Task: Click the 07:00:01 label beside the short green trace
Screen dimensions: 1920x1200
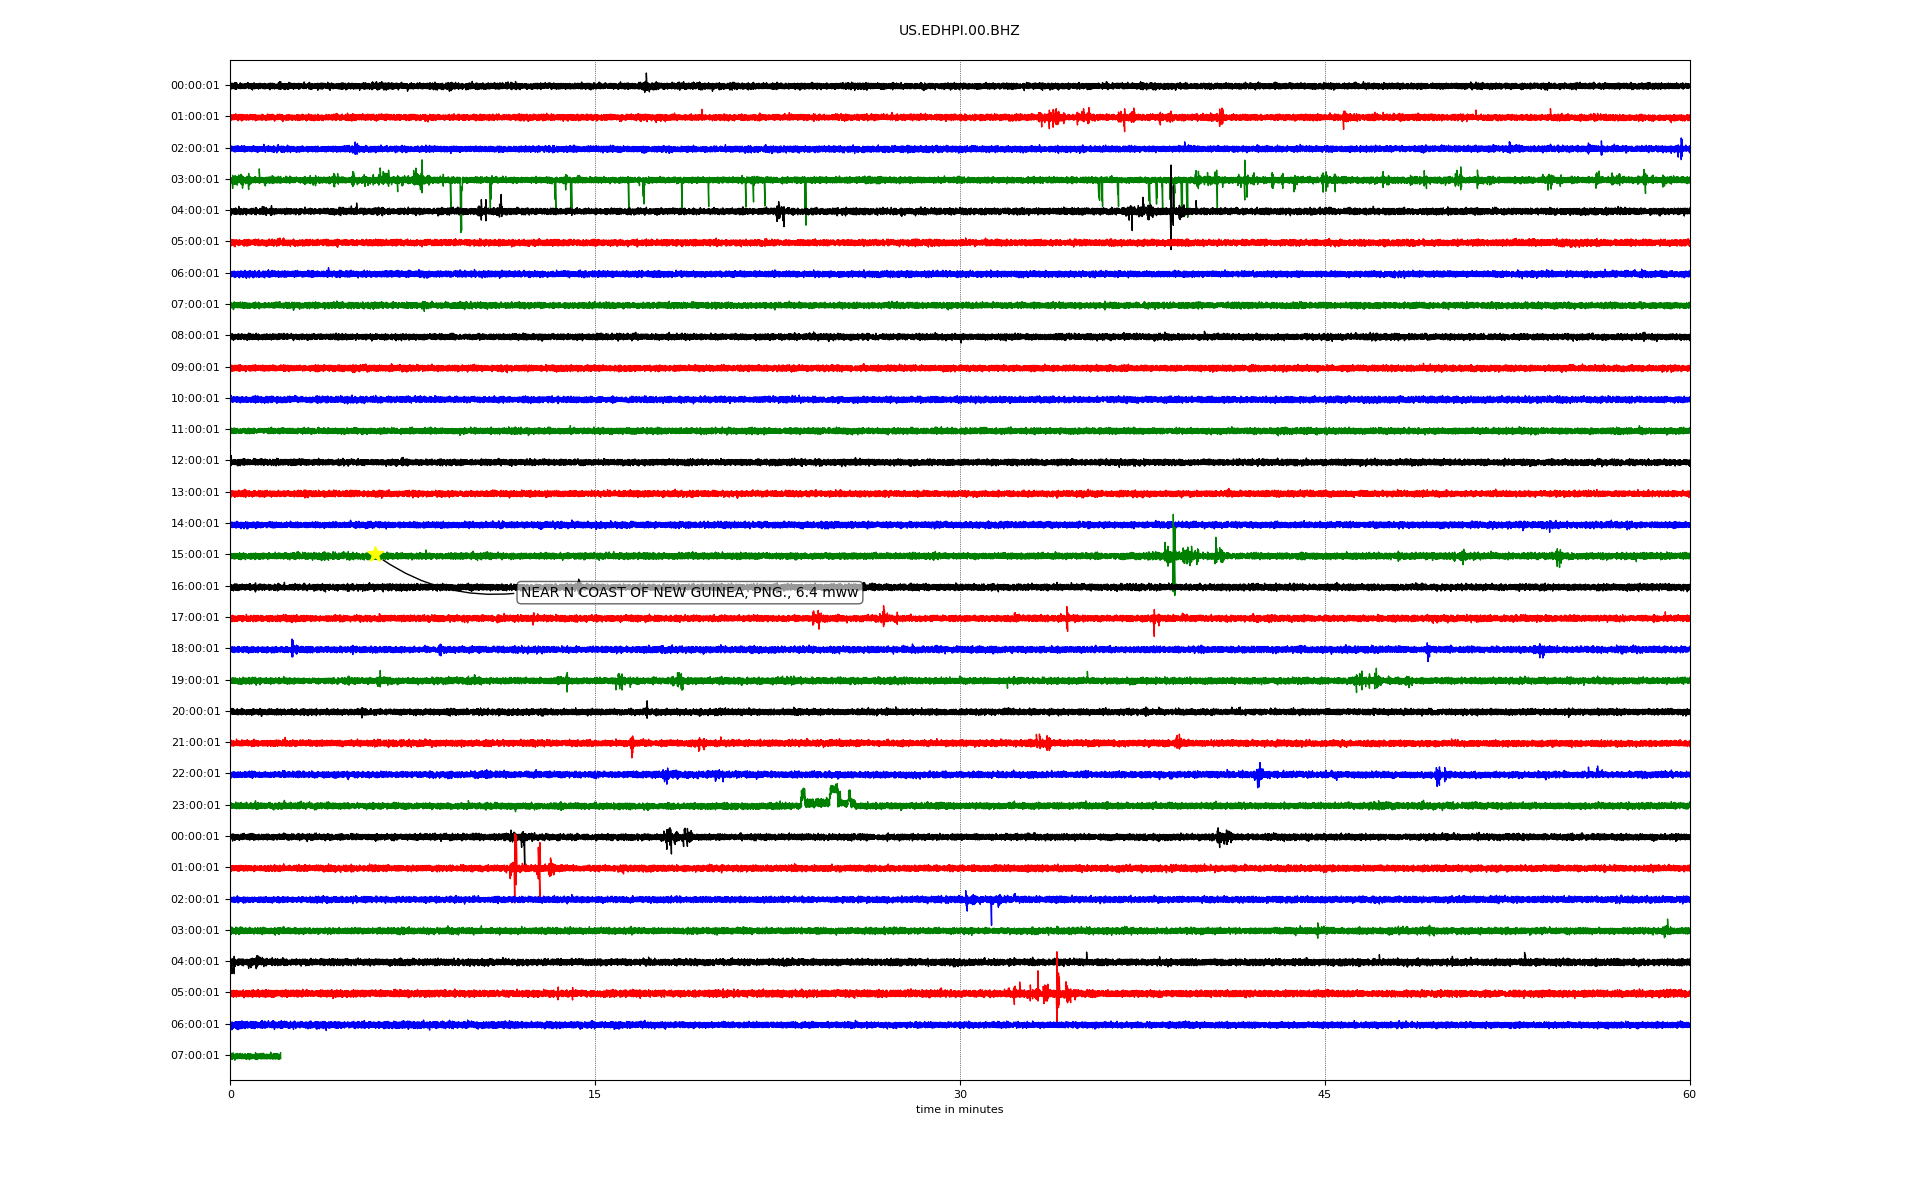Action: click(195, 1056)
